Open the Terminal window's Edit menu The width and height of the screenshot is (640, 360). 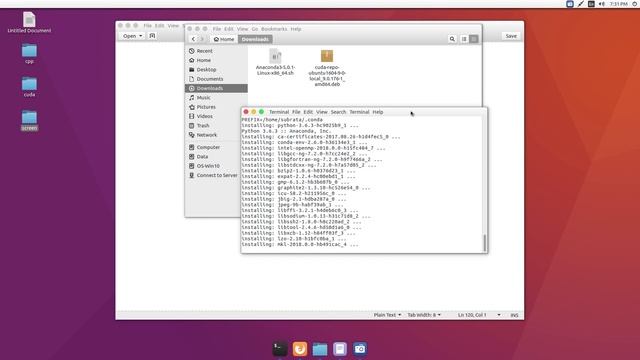pos(308,112)
